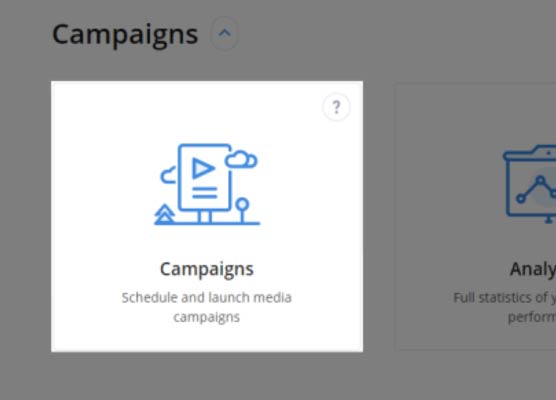Open the Analytics card title
The height and width of the screenshot is (400, 556).
533,269
